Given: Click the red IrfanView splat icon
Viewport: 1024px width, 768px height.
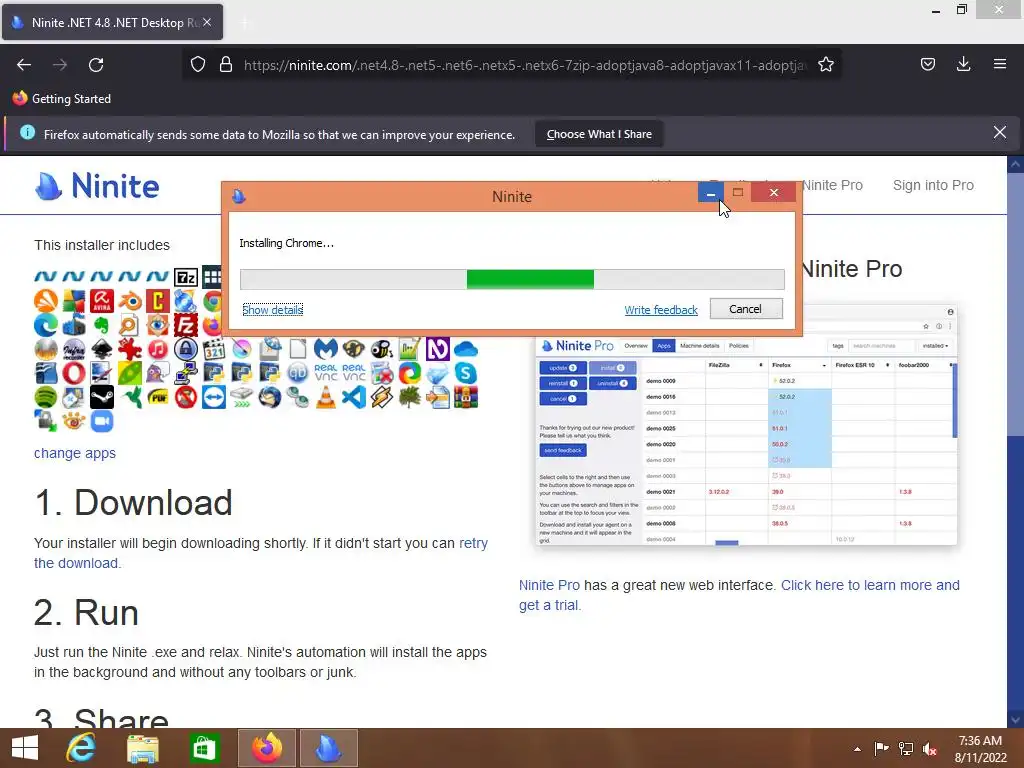Looking at the screenshot, I should pyautogui.click(x=129, y=349).
